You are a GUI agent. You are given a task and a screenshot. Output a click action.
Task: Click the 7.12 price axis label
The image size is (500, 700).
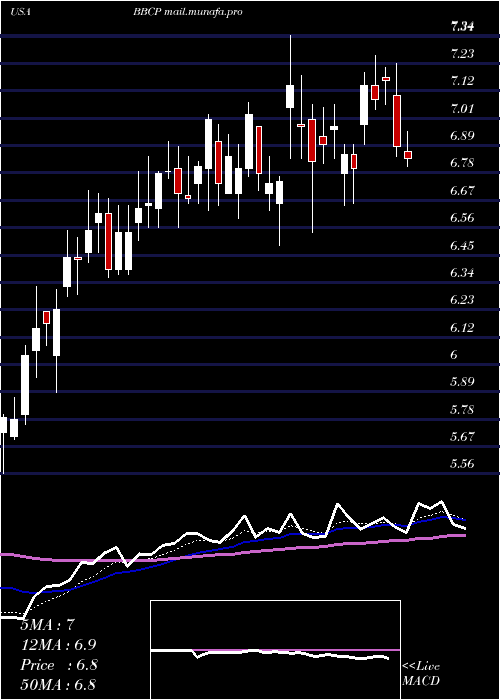[x=462, y=81]
